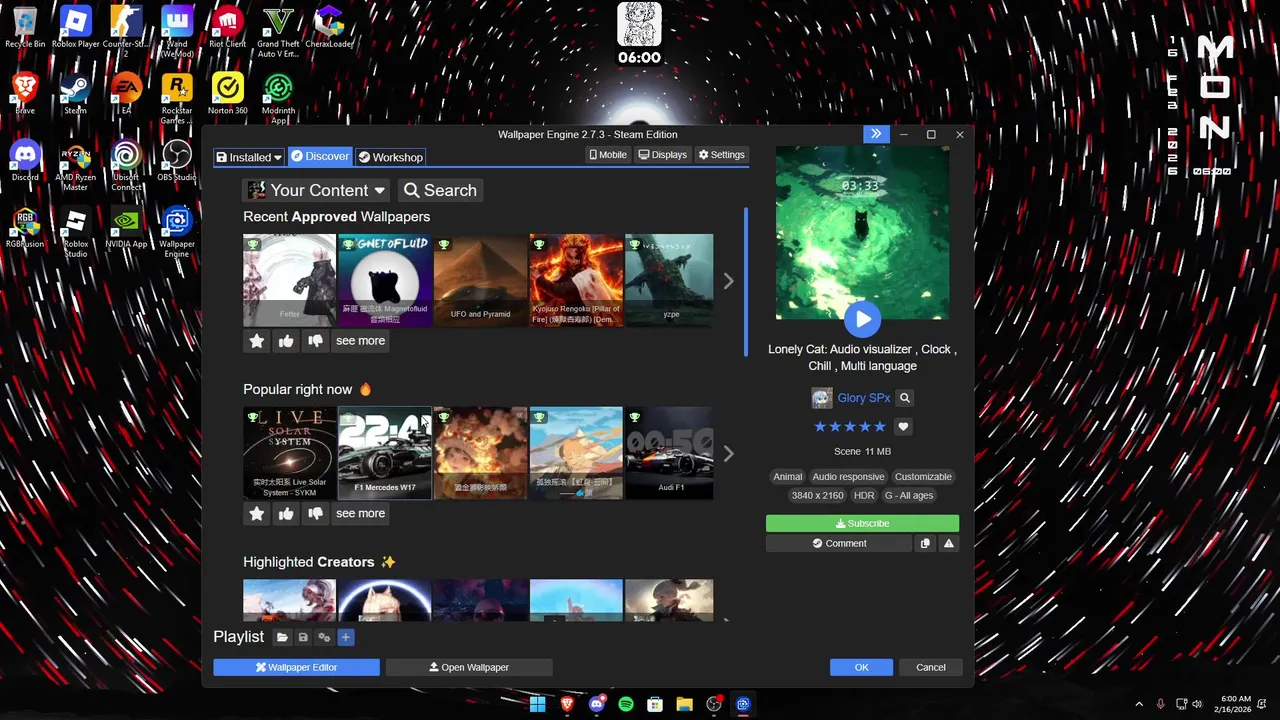Switch to the Discover tab
This screenshot has height=720, width=1280.
(x=320, y=156)
